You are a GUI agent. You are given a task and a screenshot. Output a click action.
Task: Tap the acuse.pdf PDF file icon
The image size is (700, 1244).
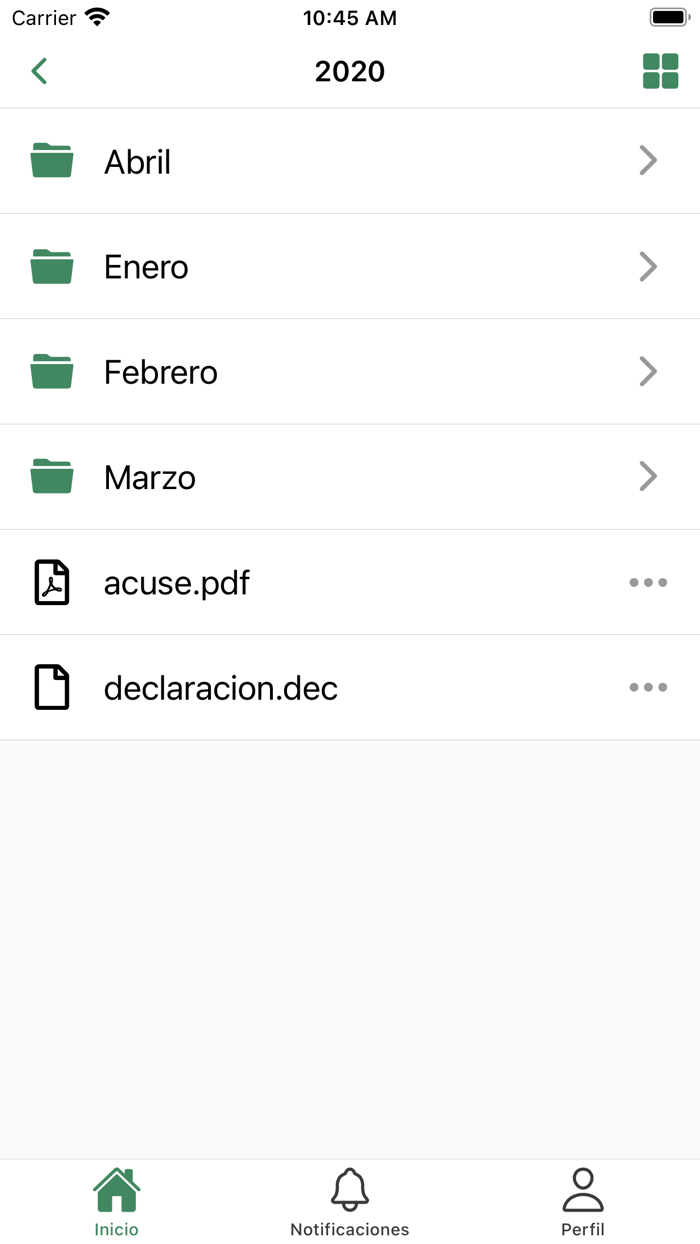[52, 582]
